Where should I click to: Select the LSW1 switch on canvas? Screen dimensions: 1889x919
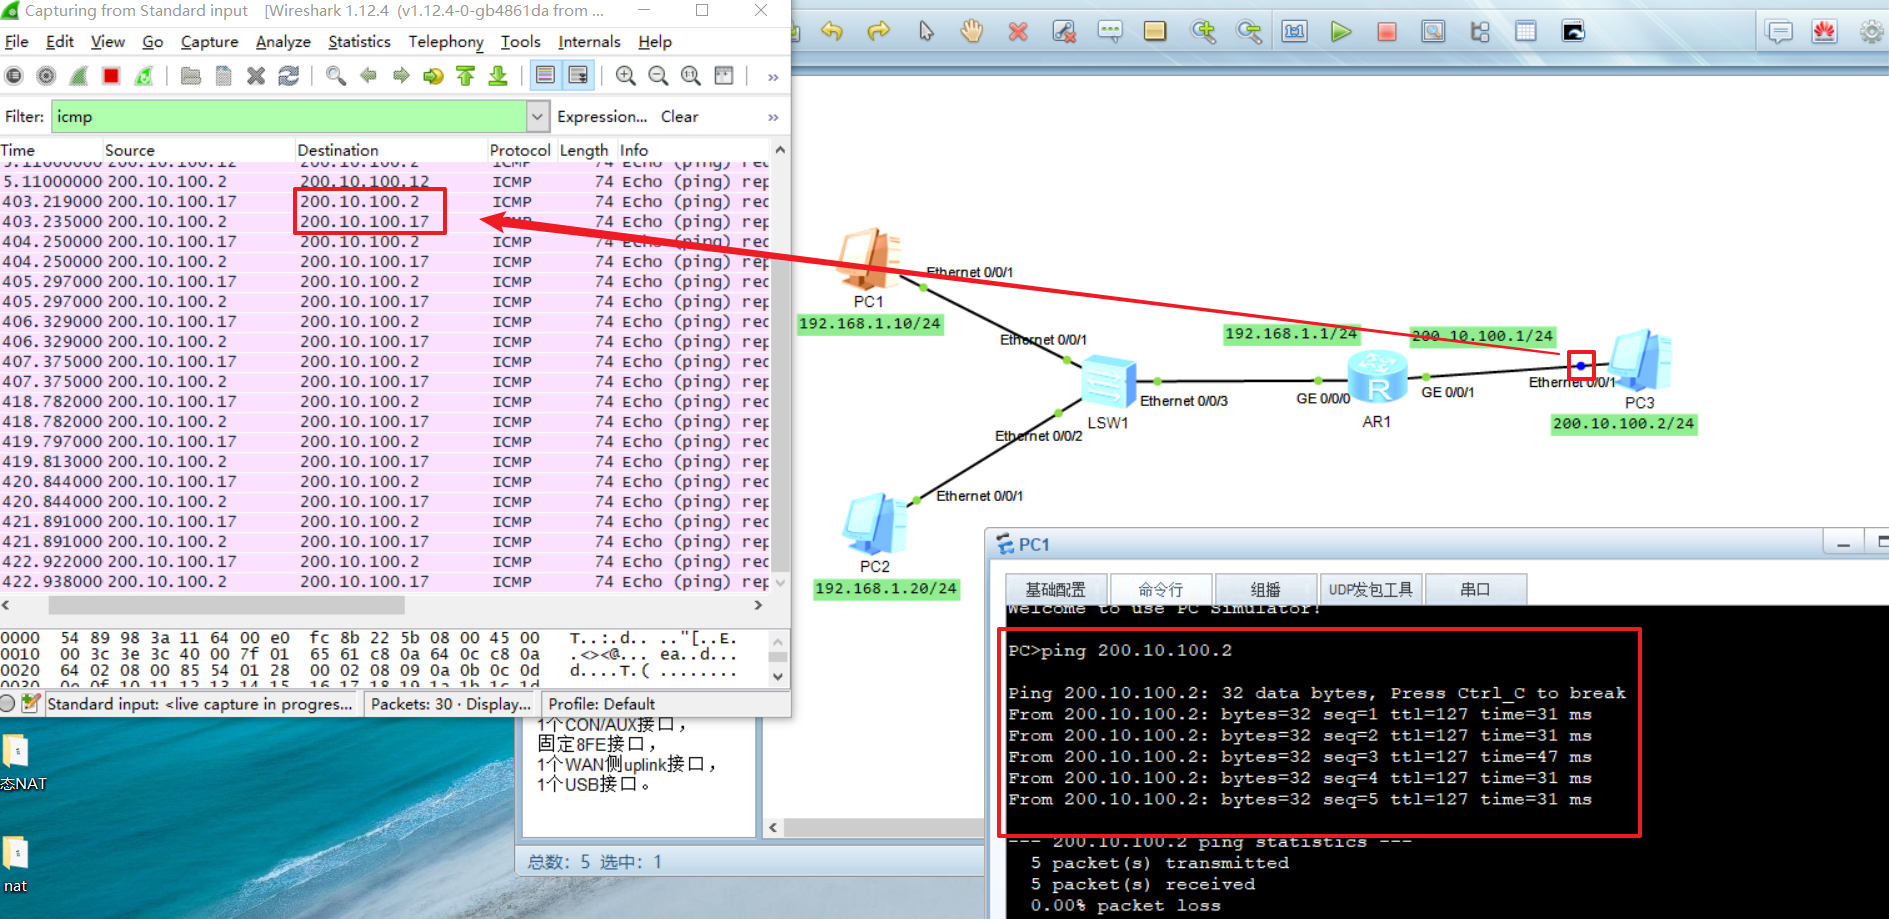click(x=1108, y=381)
